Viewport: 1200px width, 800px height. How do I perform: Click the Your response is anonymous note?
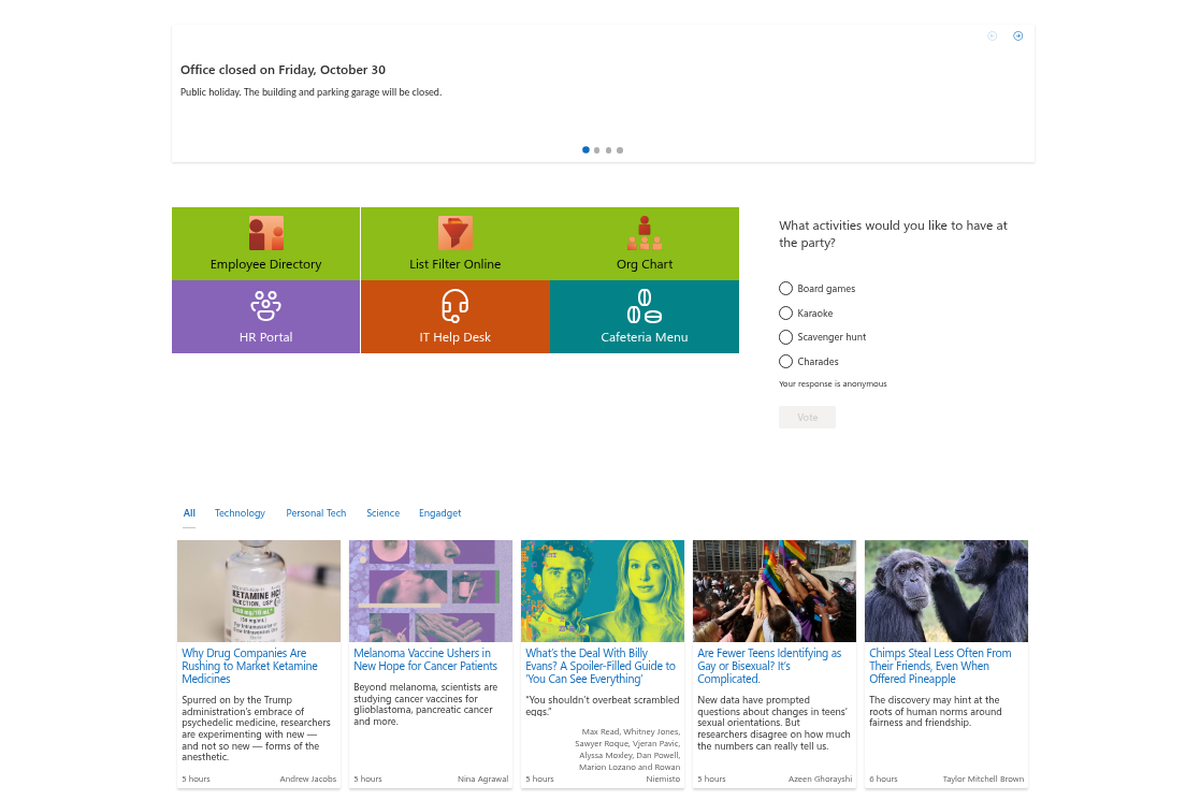click(833, 384)
